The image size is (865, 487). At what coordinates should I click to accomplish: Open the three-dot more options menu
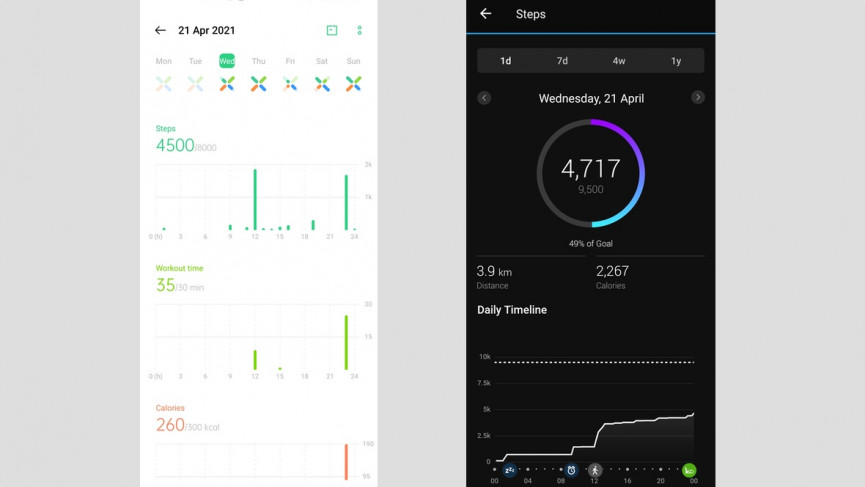coord(359,30)
